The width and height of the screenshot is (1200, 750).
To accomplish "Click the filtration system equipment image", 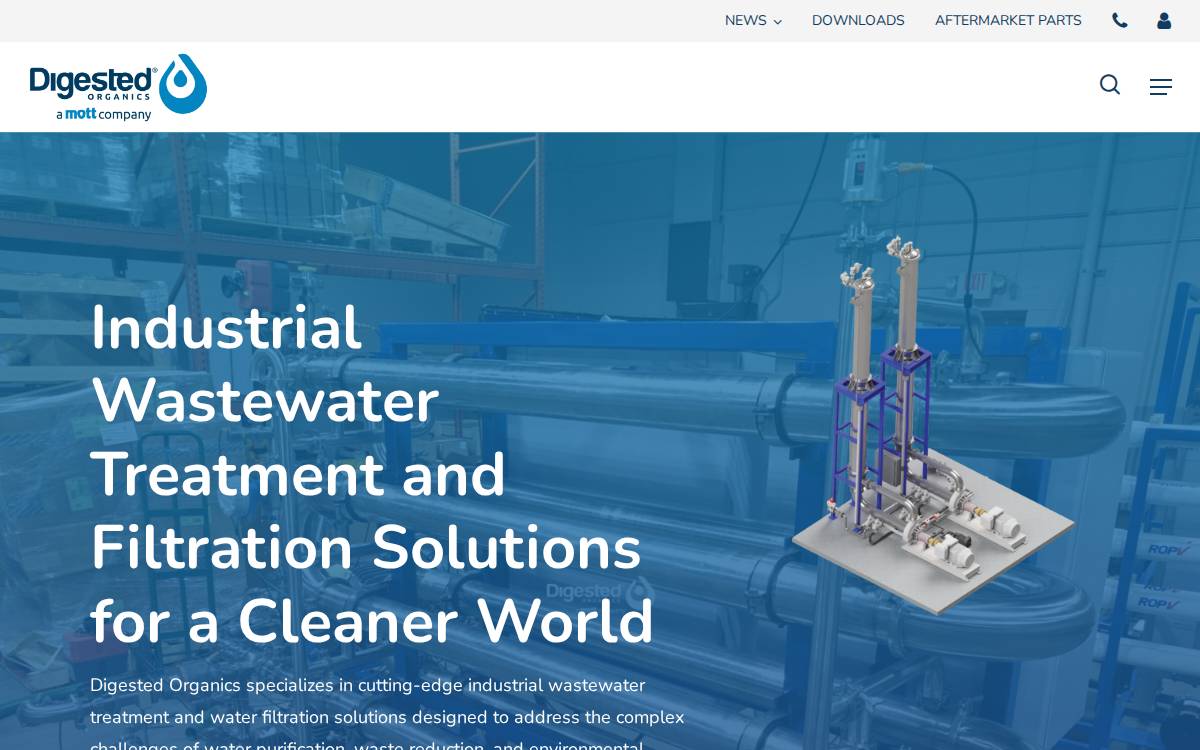I will click(x=933, y=425).
